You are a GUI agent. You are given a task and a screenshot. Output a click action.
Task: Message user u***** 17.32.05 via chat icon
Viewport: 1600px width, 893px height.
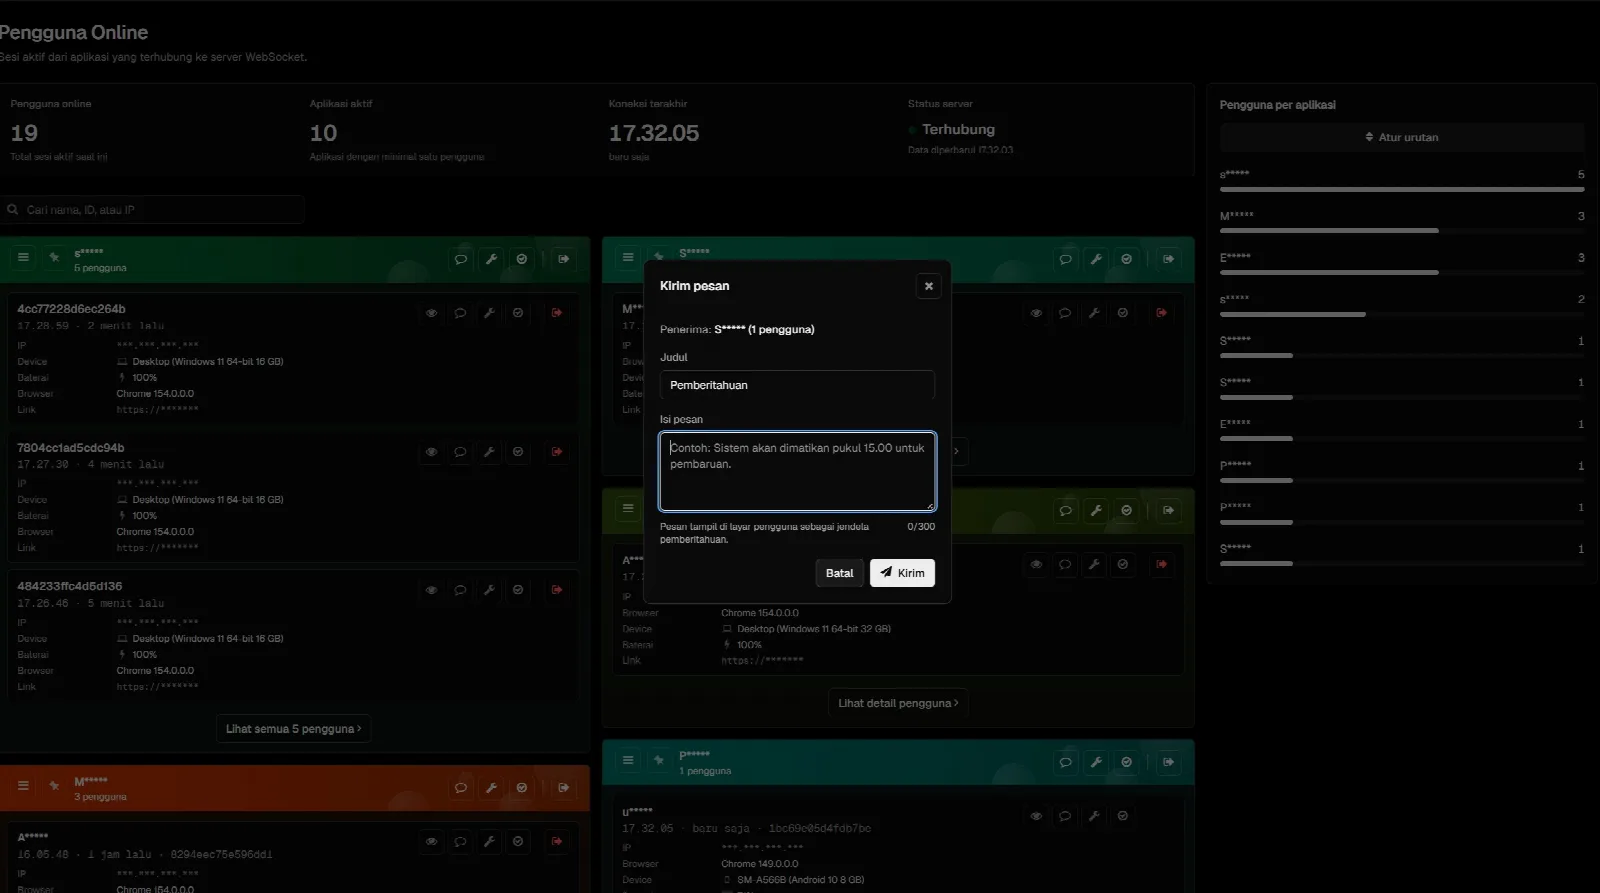click(1065, 816)
